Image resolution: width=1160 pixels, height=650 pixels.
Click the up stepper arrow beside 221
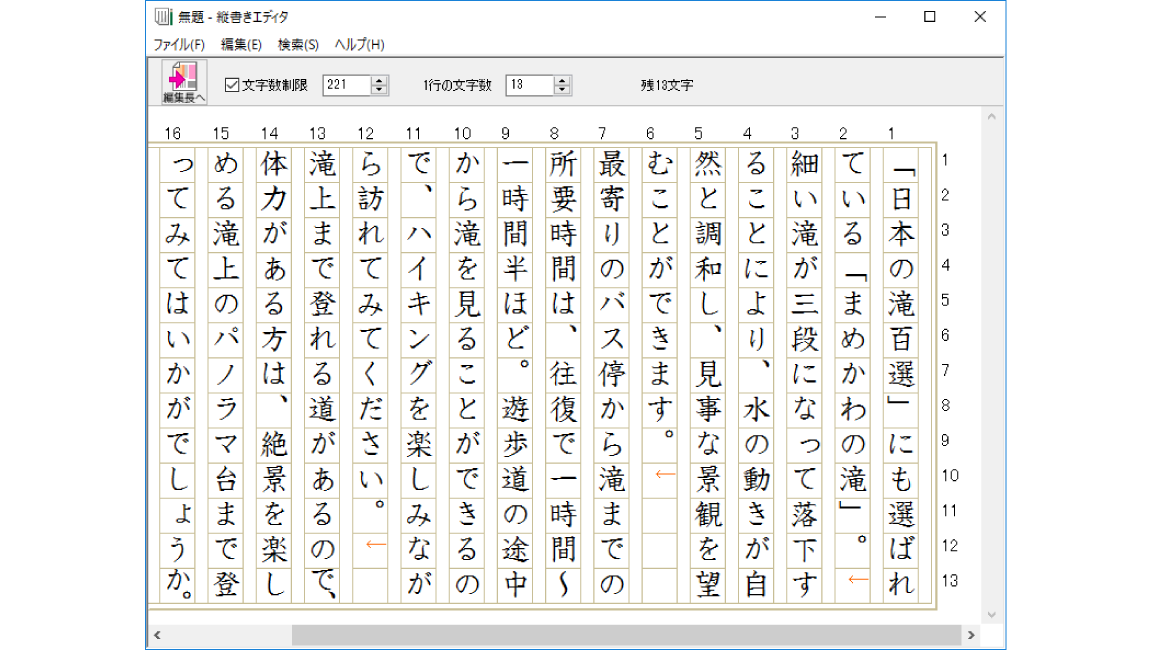379,81
